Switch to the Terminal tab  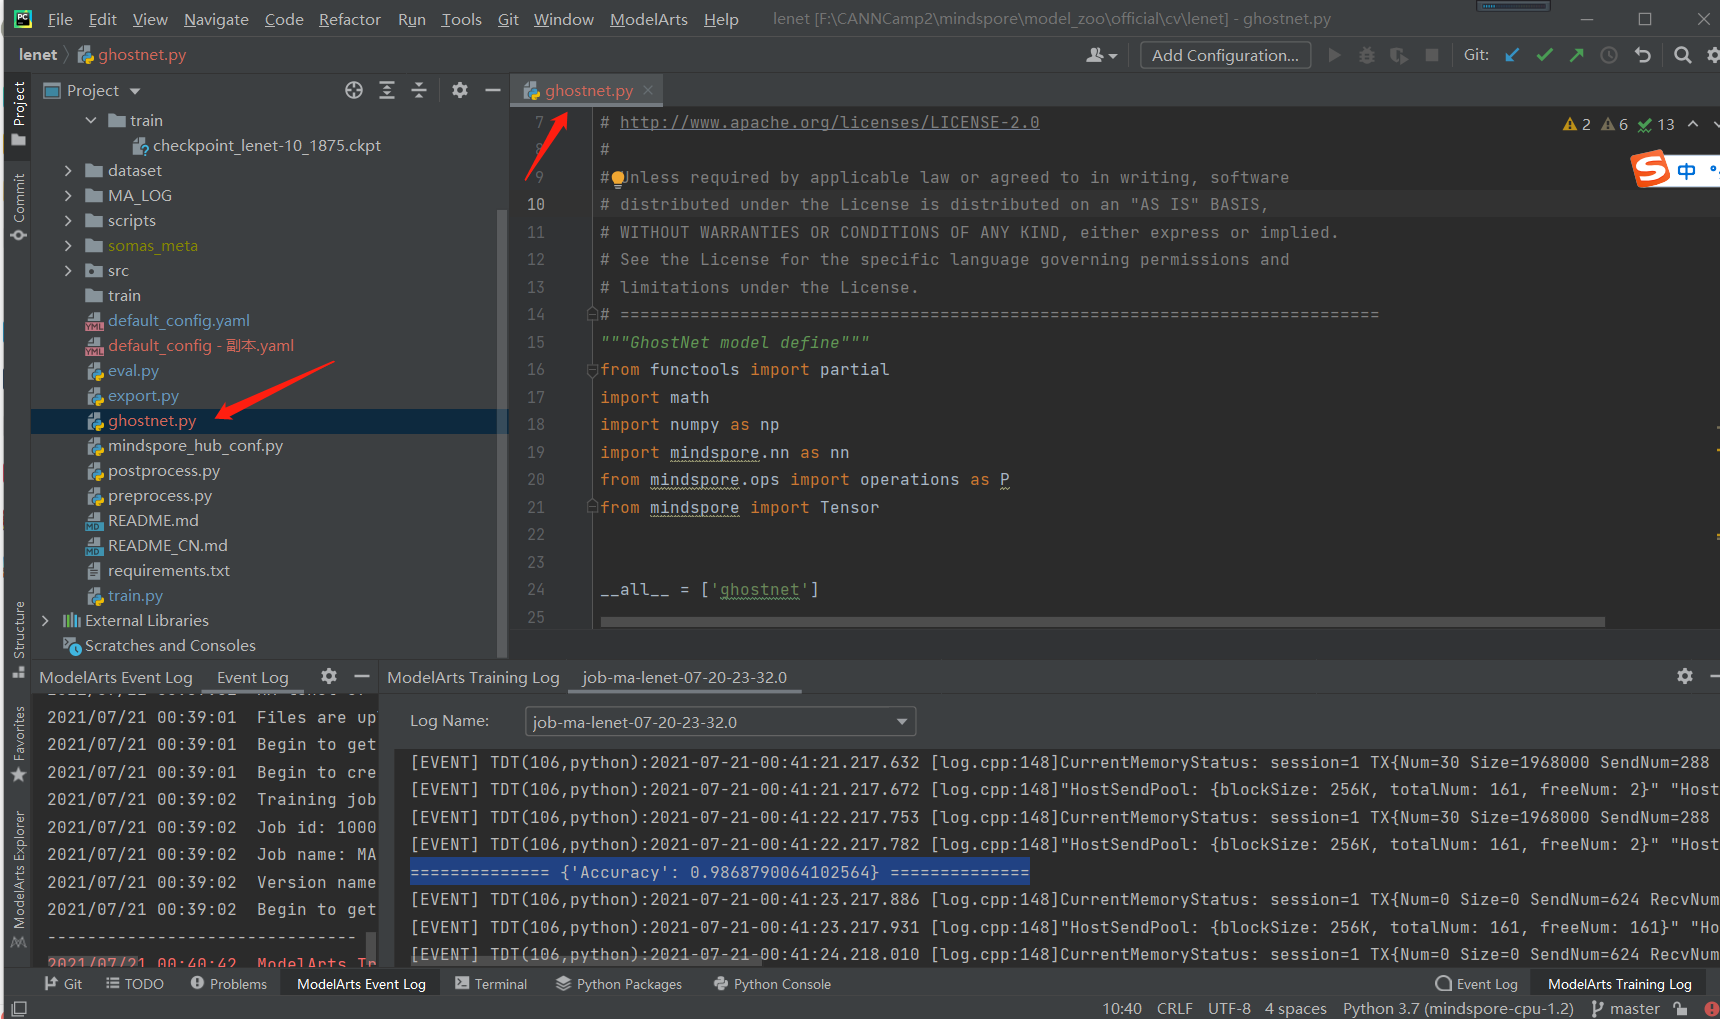[x=491, y=984]
